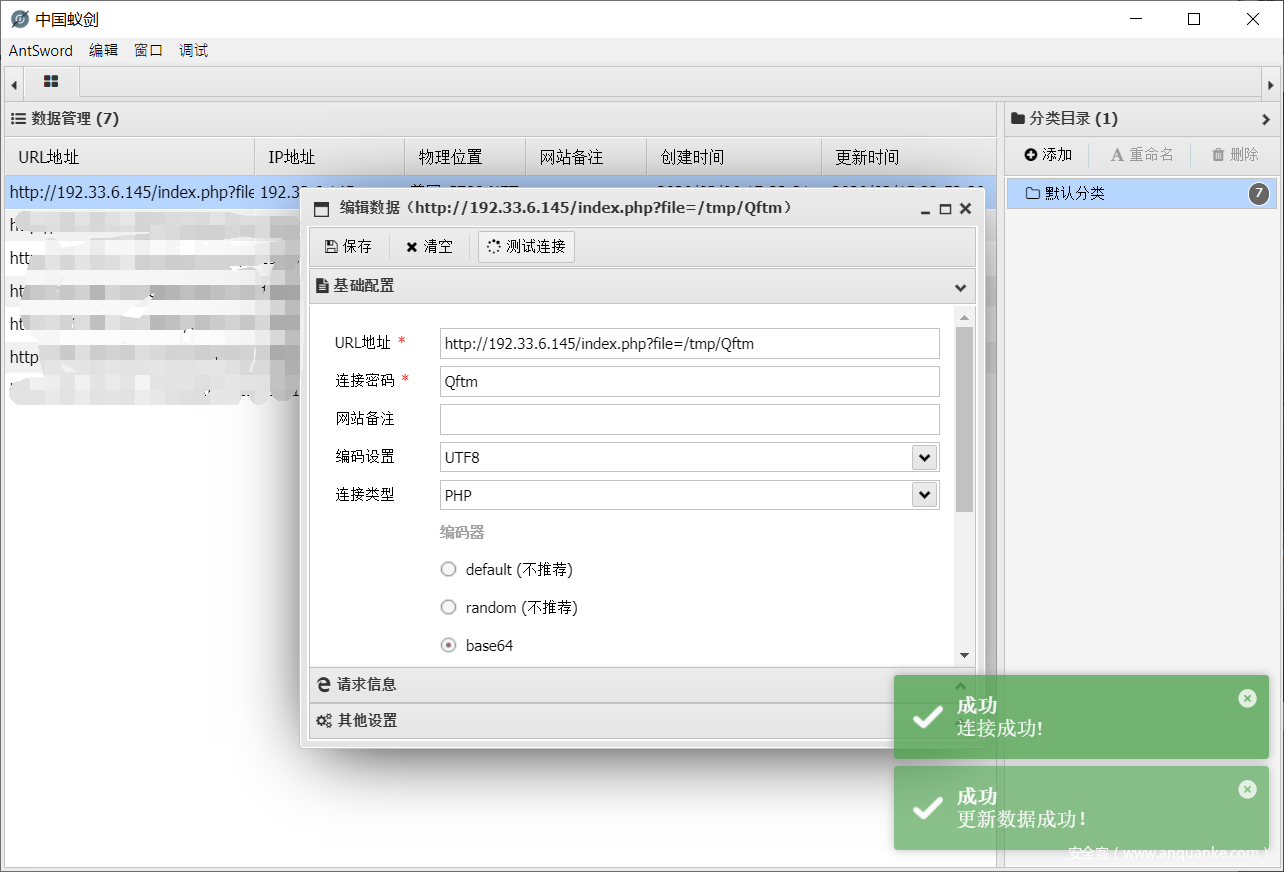Click the Clear (清空) X icon button
The width and height of the screenshot is (1284, 872).
tap(429, 247)
